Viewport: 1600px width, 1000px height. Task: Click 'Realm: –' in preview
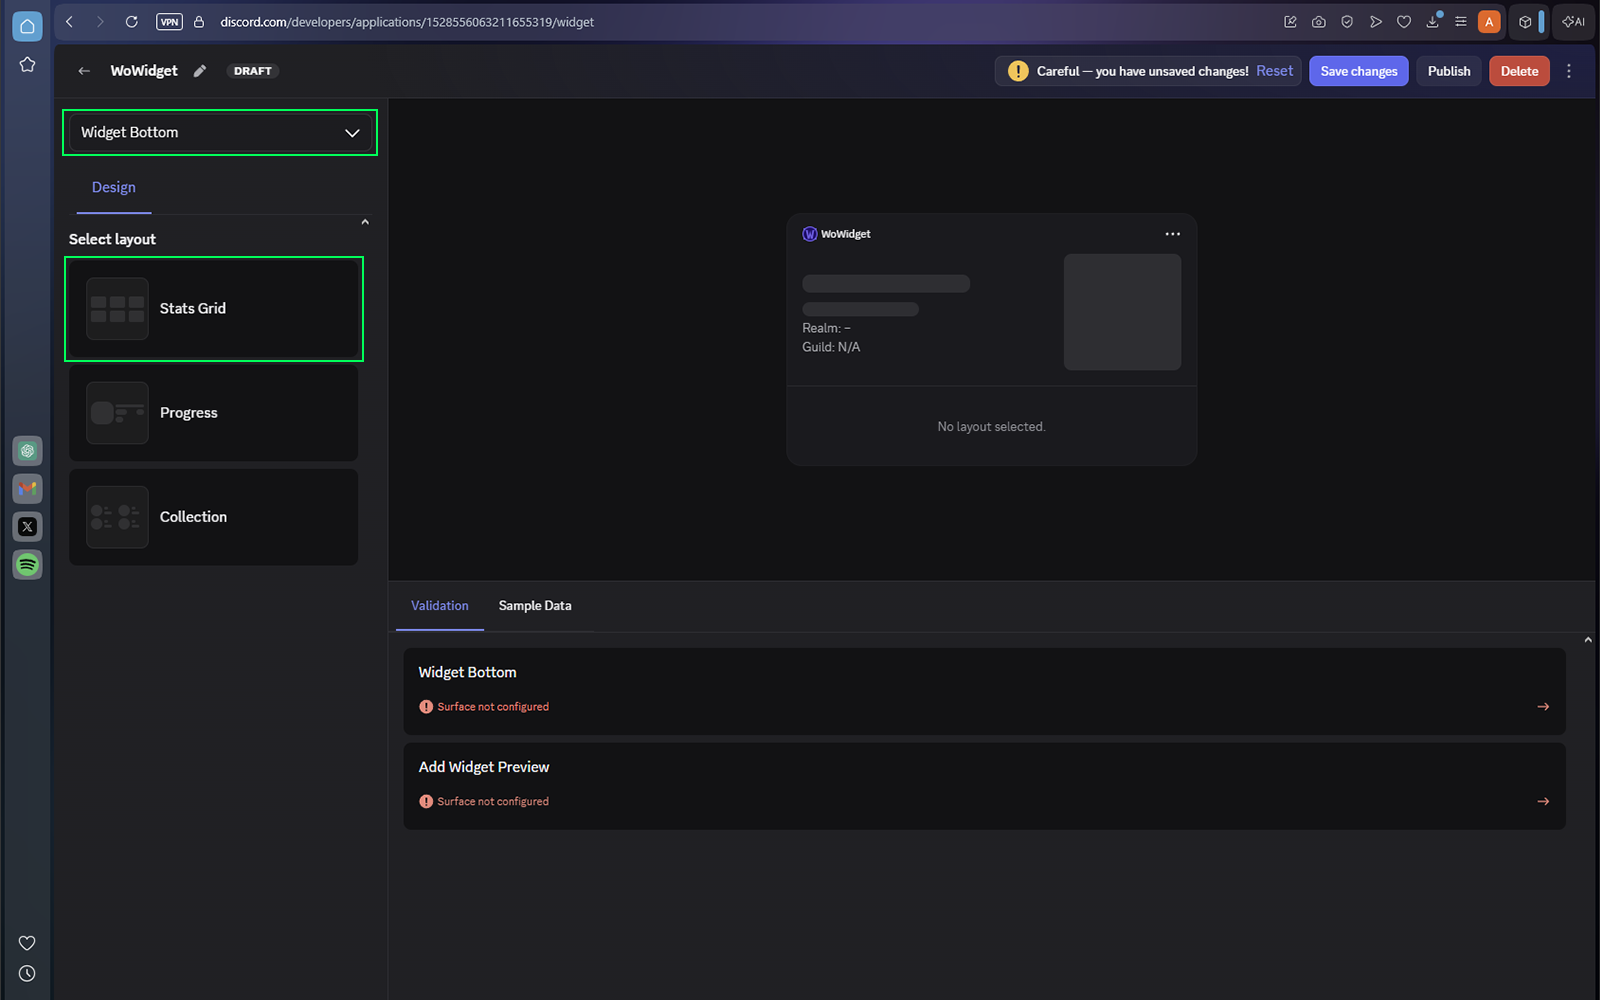[826, 328]
